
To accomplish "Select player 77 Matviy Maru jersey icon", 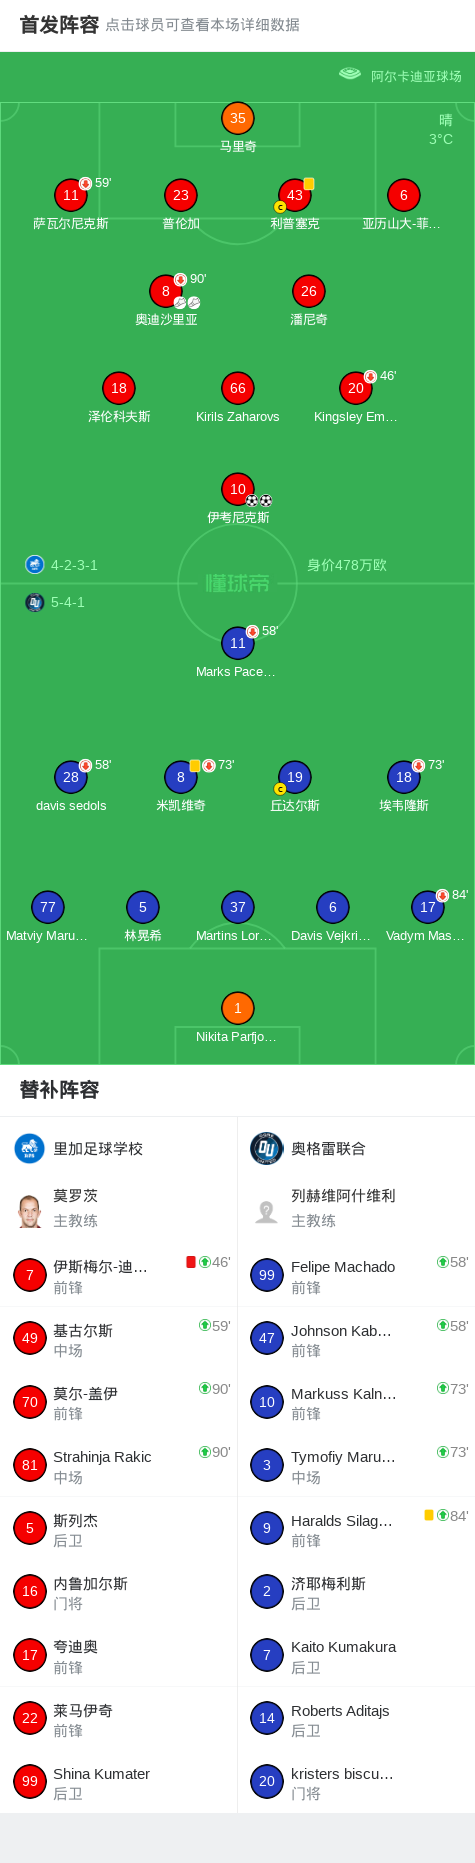I will tap(47, 907).
